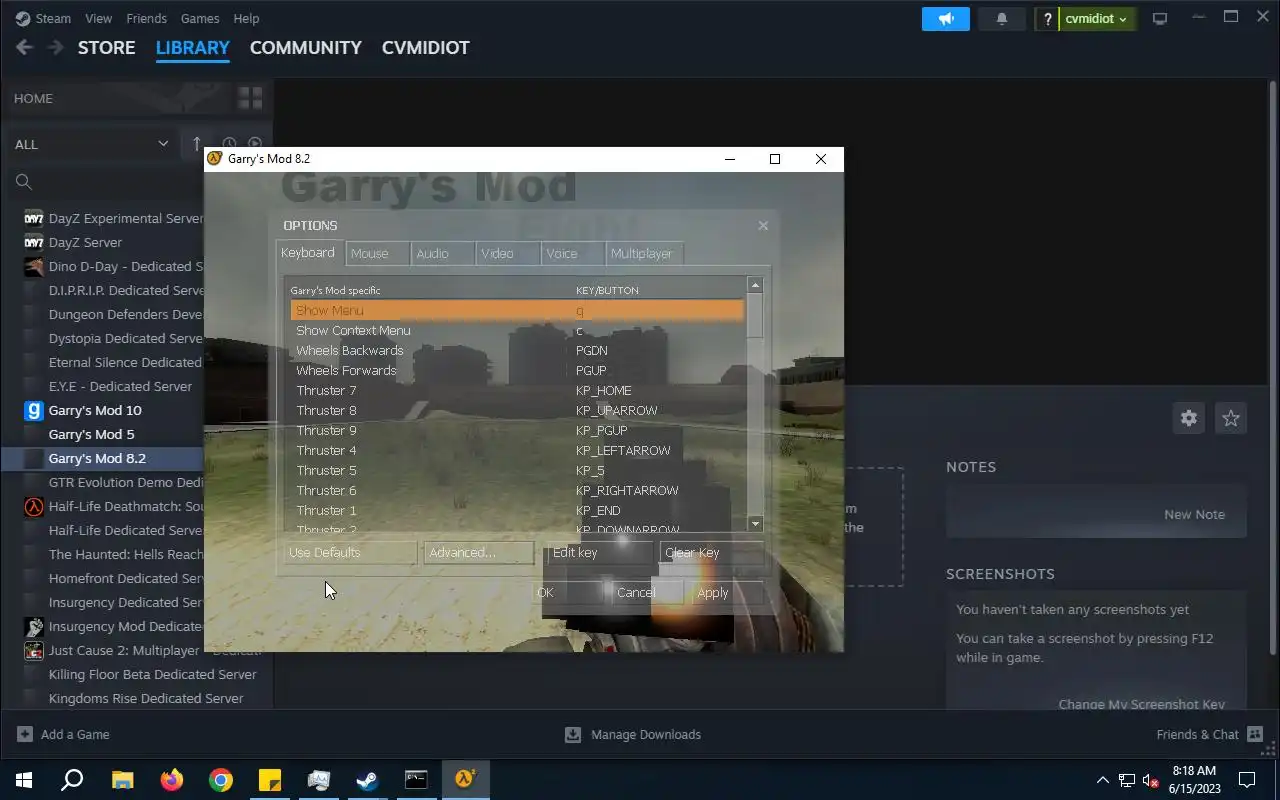This screenshot has width=1280, height=800.
Task: Click Insurgency Mod Dedicated icon
Action: [x=33, y=626]
